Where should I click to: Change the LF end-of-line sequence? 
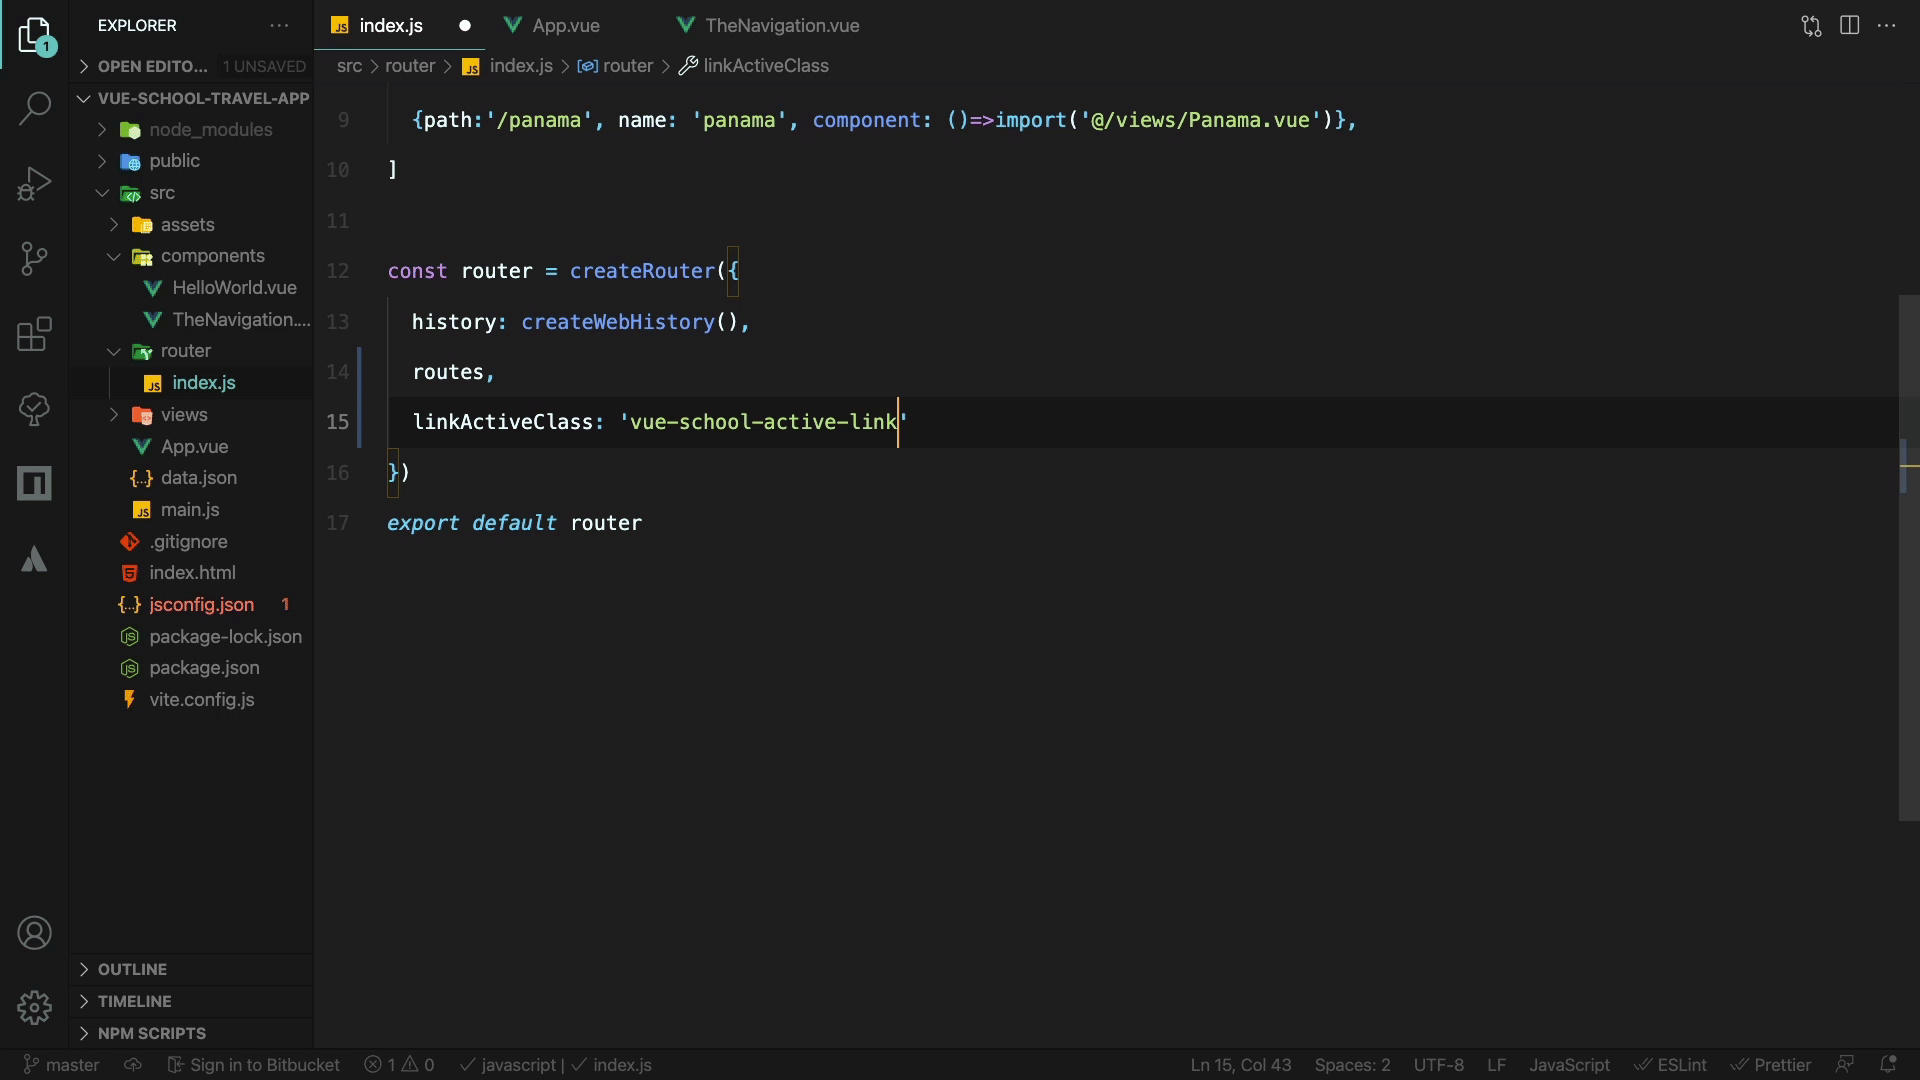tap(1496, 1065)
